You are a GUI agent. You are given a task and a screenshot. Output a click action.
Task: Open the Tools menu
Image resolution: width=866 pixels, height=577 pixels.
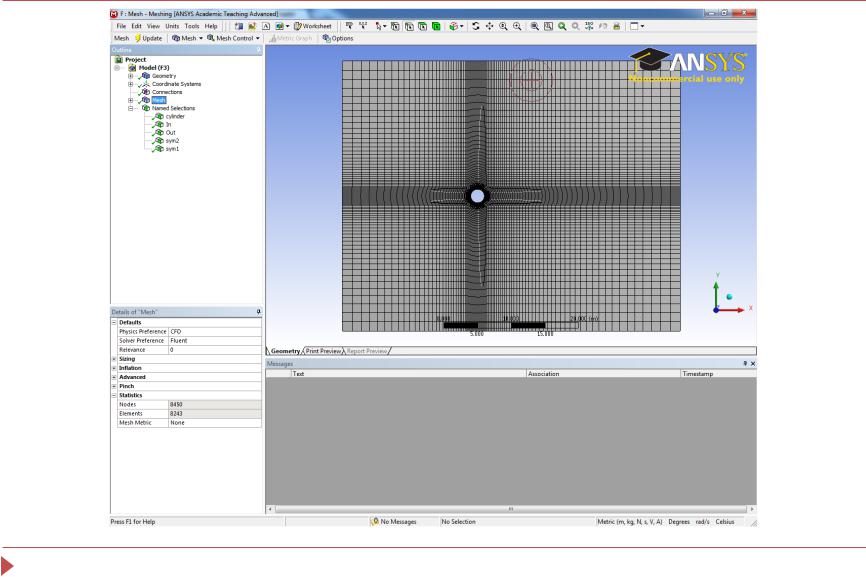pyautogui.click(x=192, y=26)
